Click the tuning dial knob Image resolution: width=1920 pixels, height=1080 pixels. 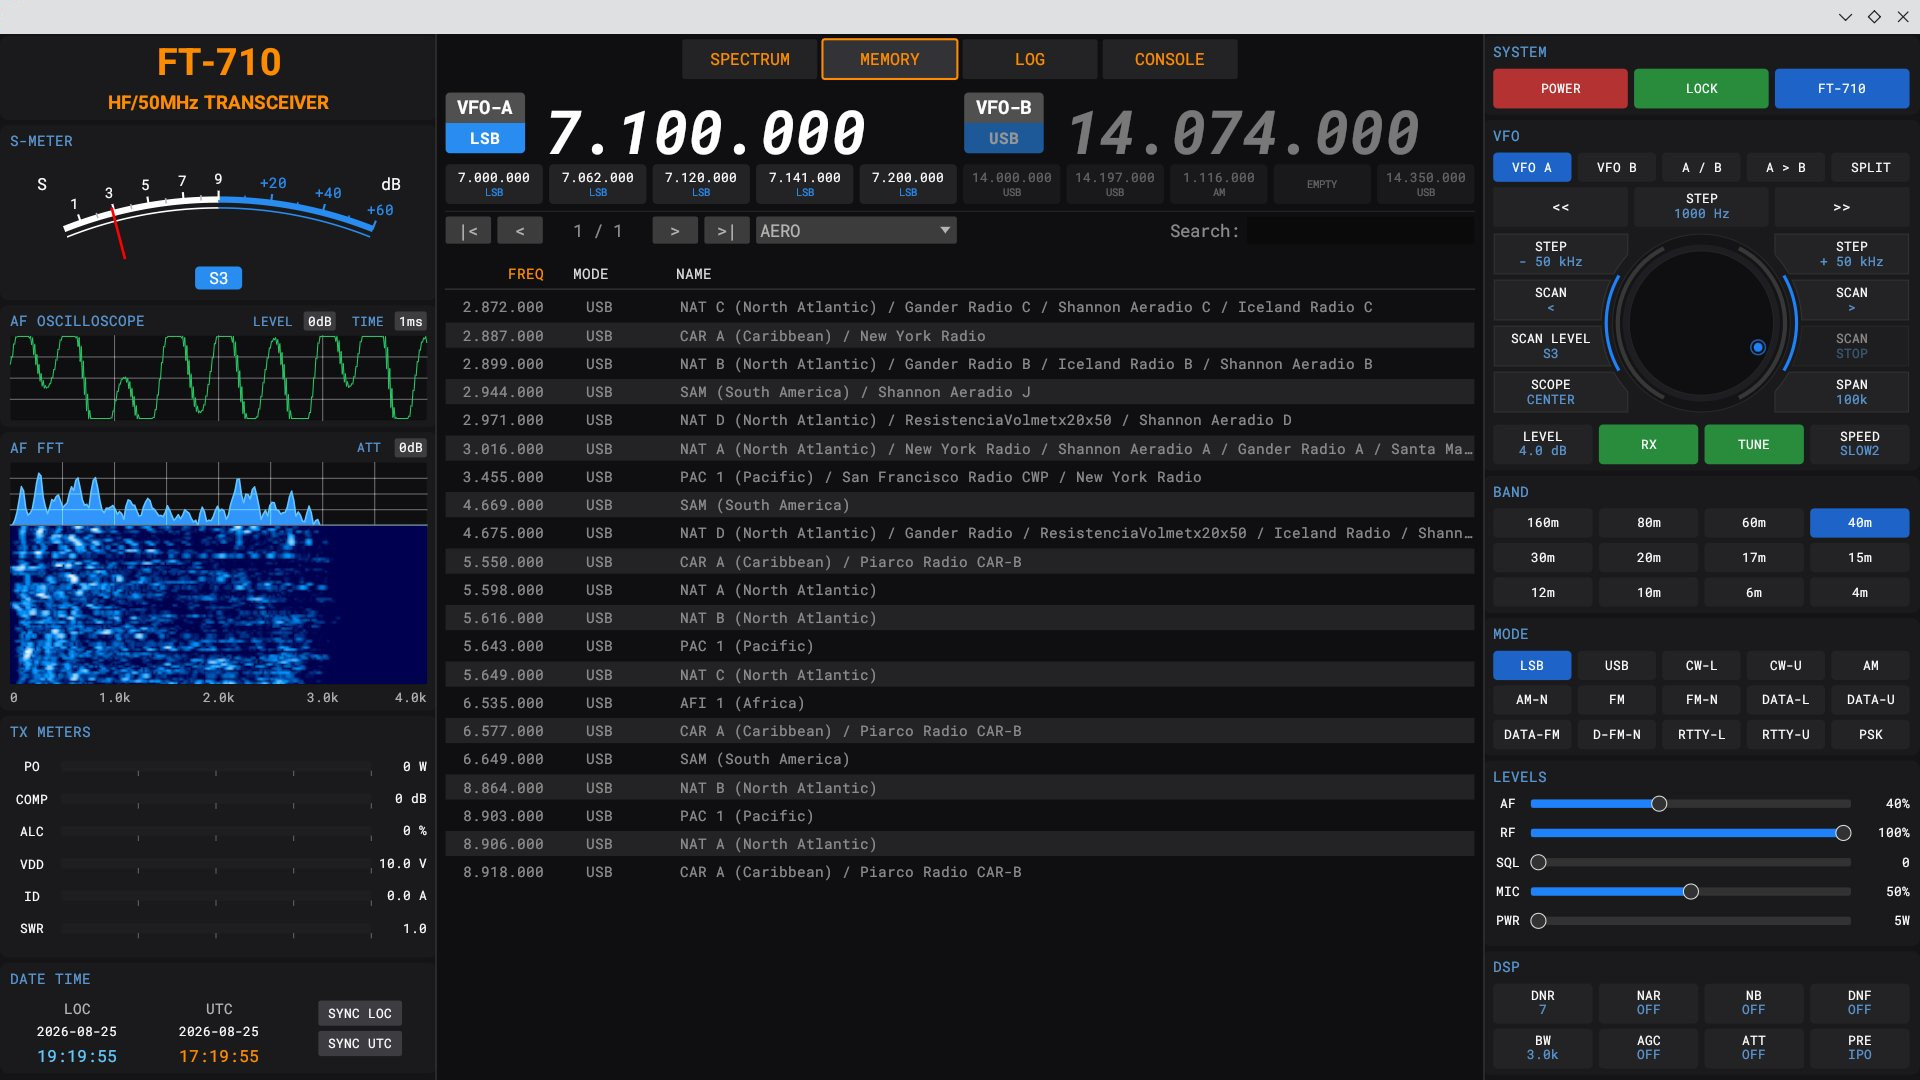pyautogui.click(x=1700, y=322)
